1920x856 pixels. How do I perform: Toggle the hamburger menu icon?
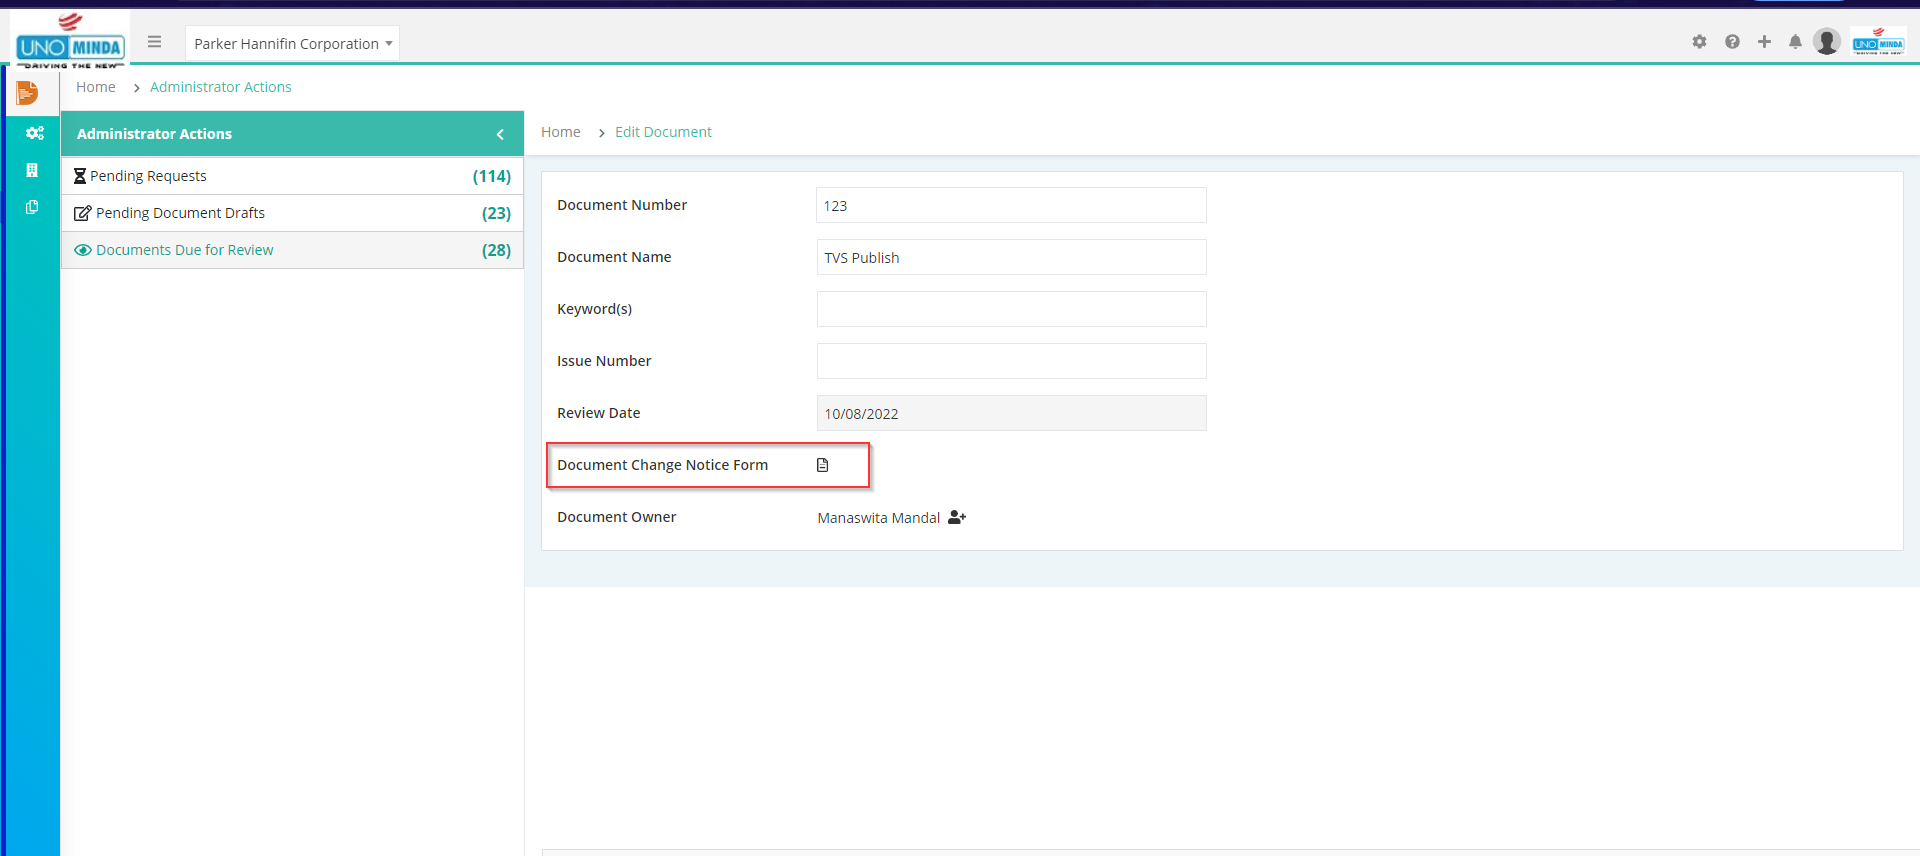coord(154,42)
